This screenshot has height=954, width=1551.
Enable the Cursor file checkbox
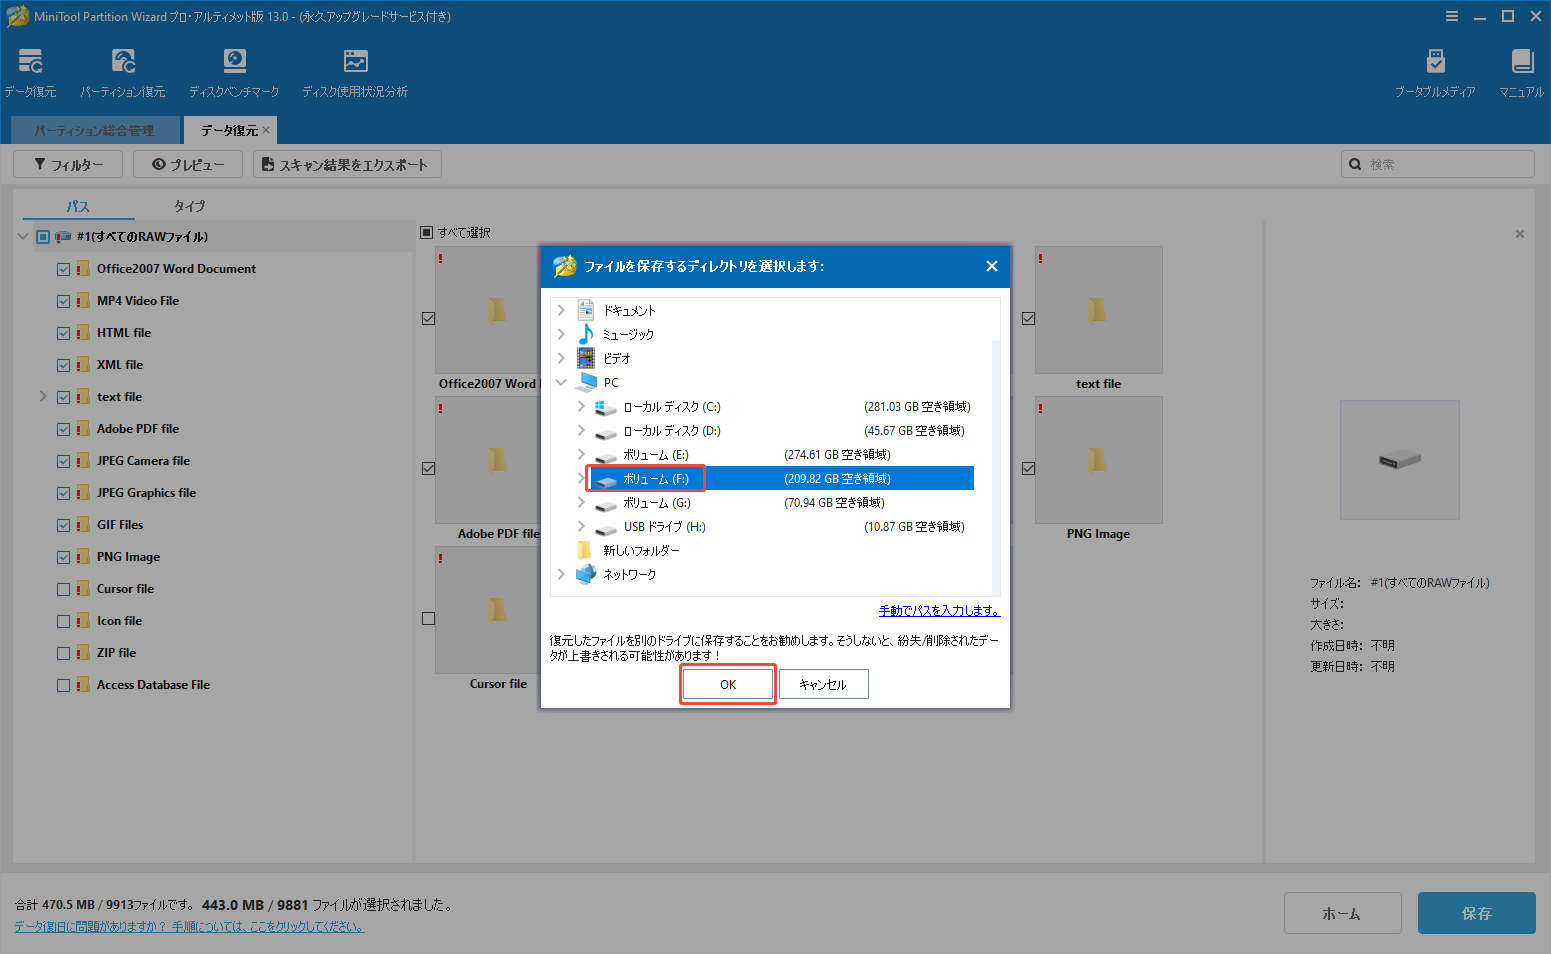pyautogui.click(x=63, y=588)
